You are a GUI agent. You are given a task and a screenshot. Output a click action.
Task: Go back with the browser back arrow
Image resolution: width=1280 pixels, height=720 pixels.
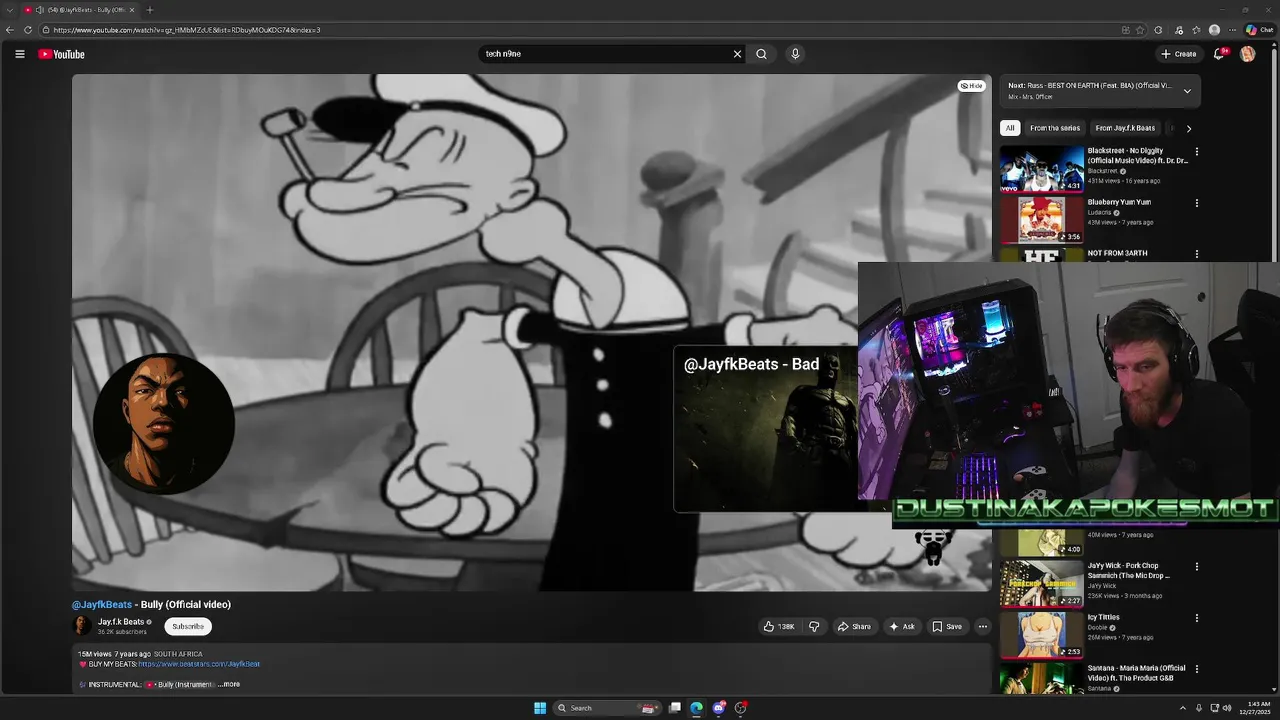(10, 30)
